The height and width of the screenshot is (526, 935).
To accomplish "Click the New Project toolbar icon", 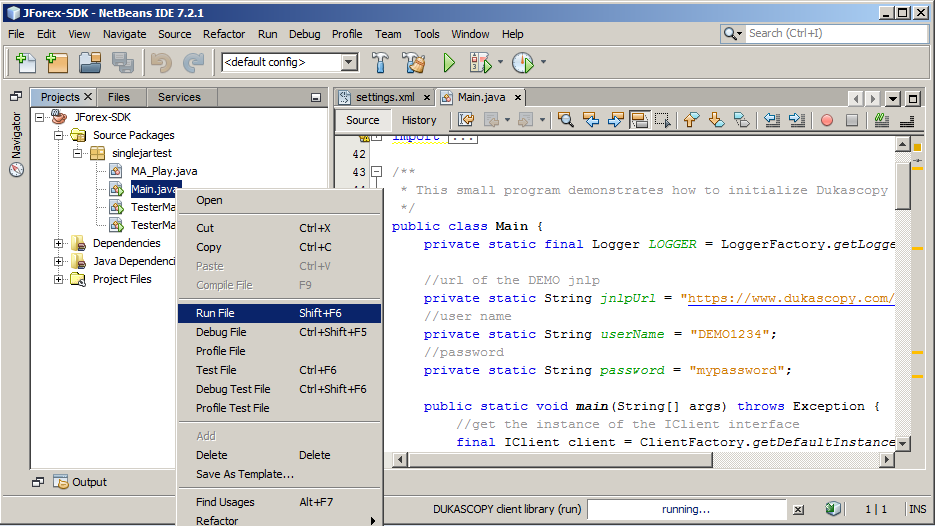I will tap(57, 62).
